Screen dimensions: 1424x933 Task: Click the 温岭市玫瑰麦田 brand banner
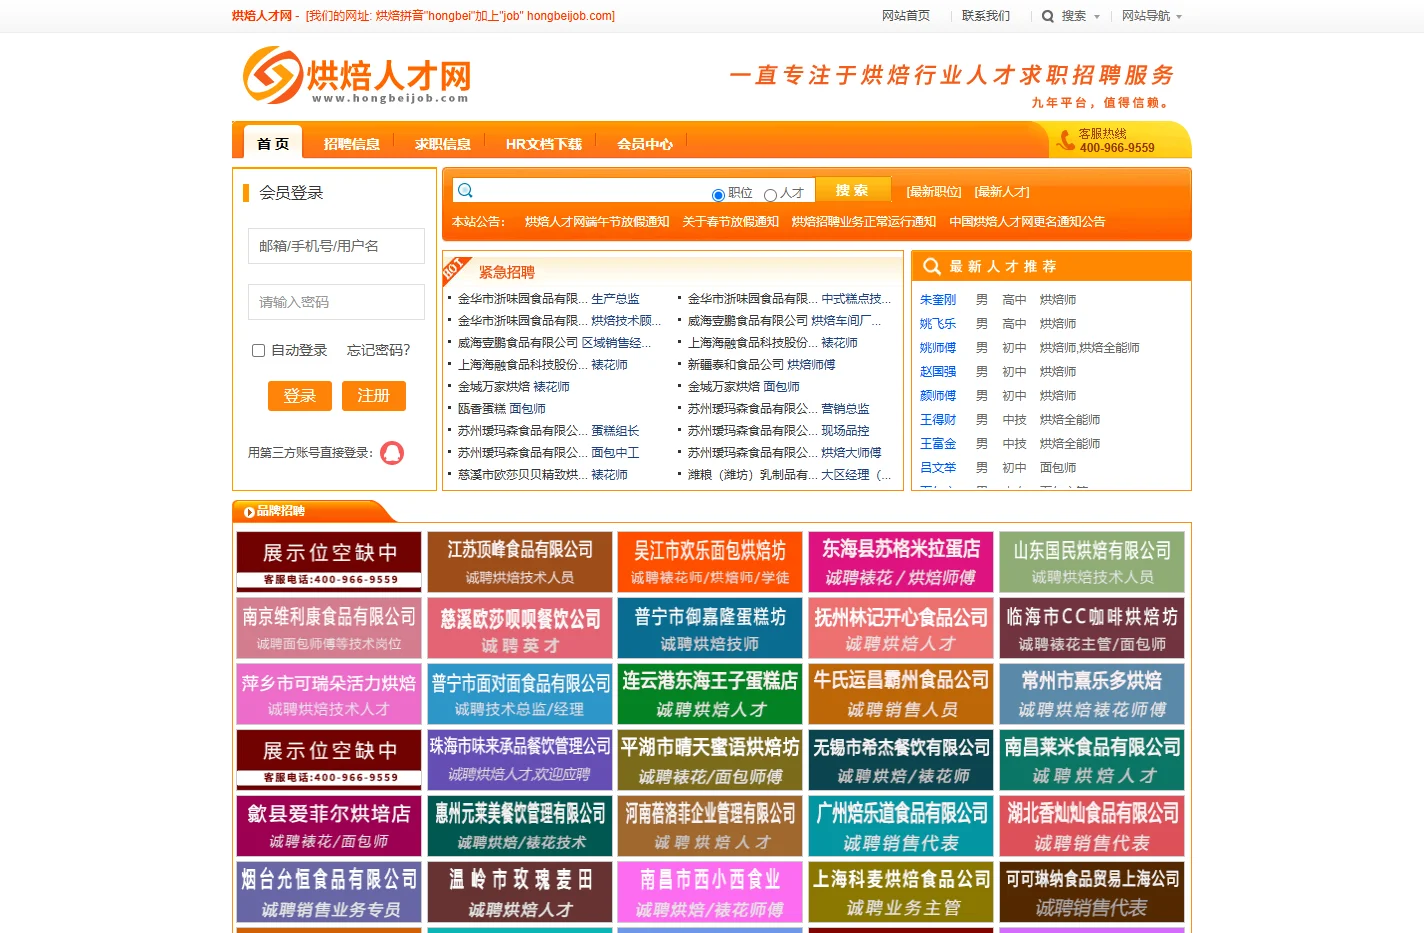(x=520, y=892)
